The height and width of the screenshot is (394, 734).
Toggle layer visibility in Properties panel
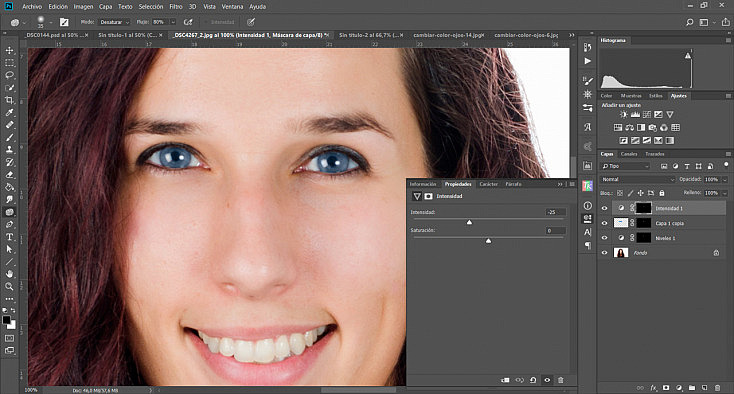pyautogui.click(x=547, y=380)
